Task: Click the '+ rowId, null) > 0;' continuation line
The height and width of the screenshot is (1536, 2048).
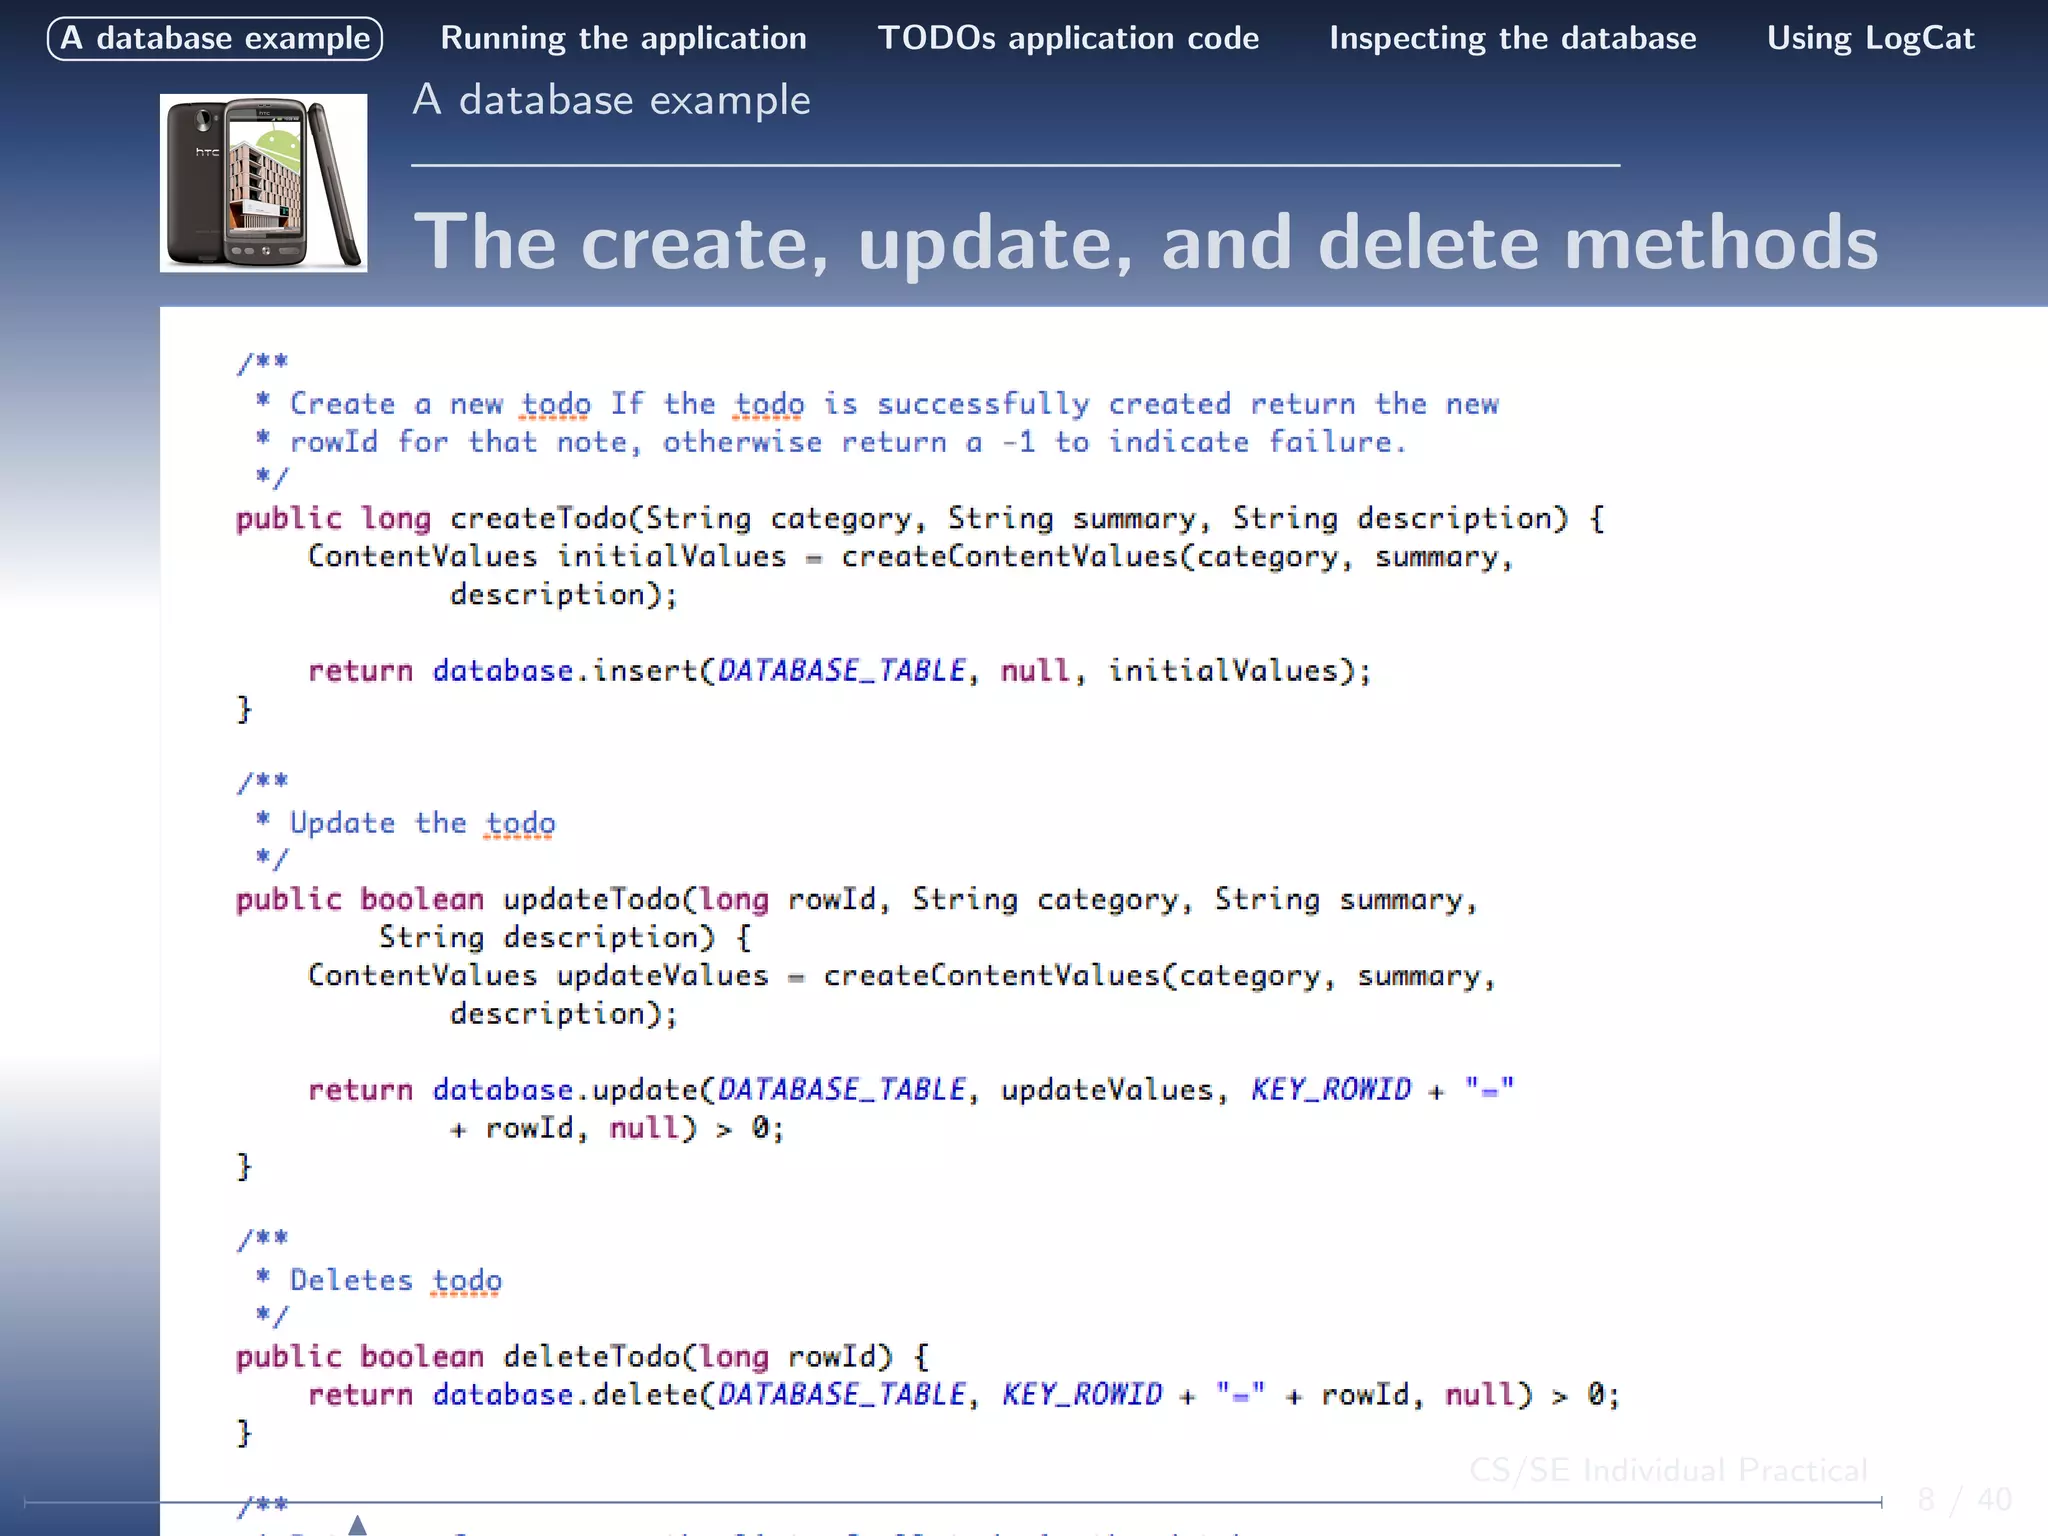Action: coord(617,1128)
